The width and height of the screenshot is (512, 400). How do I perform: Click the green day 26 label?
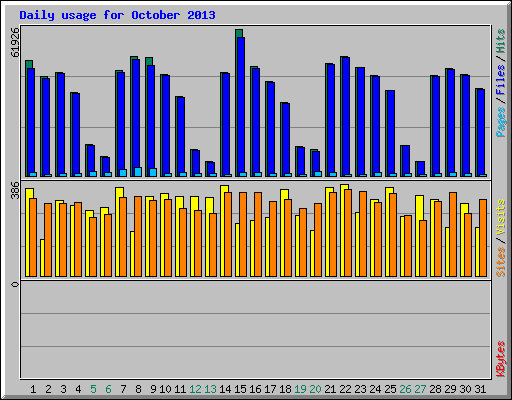[x=405, y=389]
